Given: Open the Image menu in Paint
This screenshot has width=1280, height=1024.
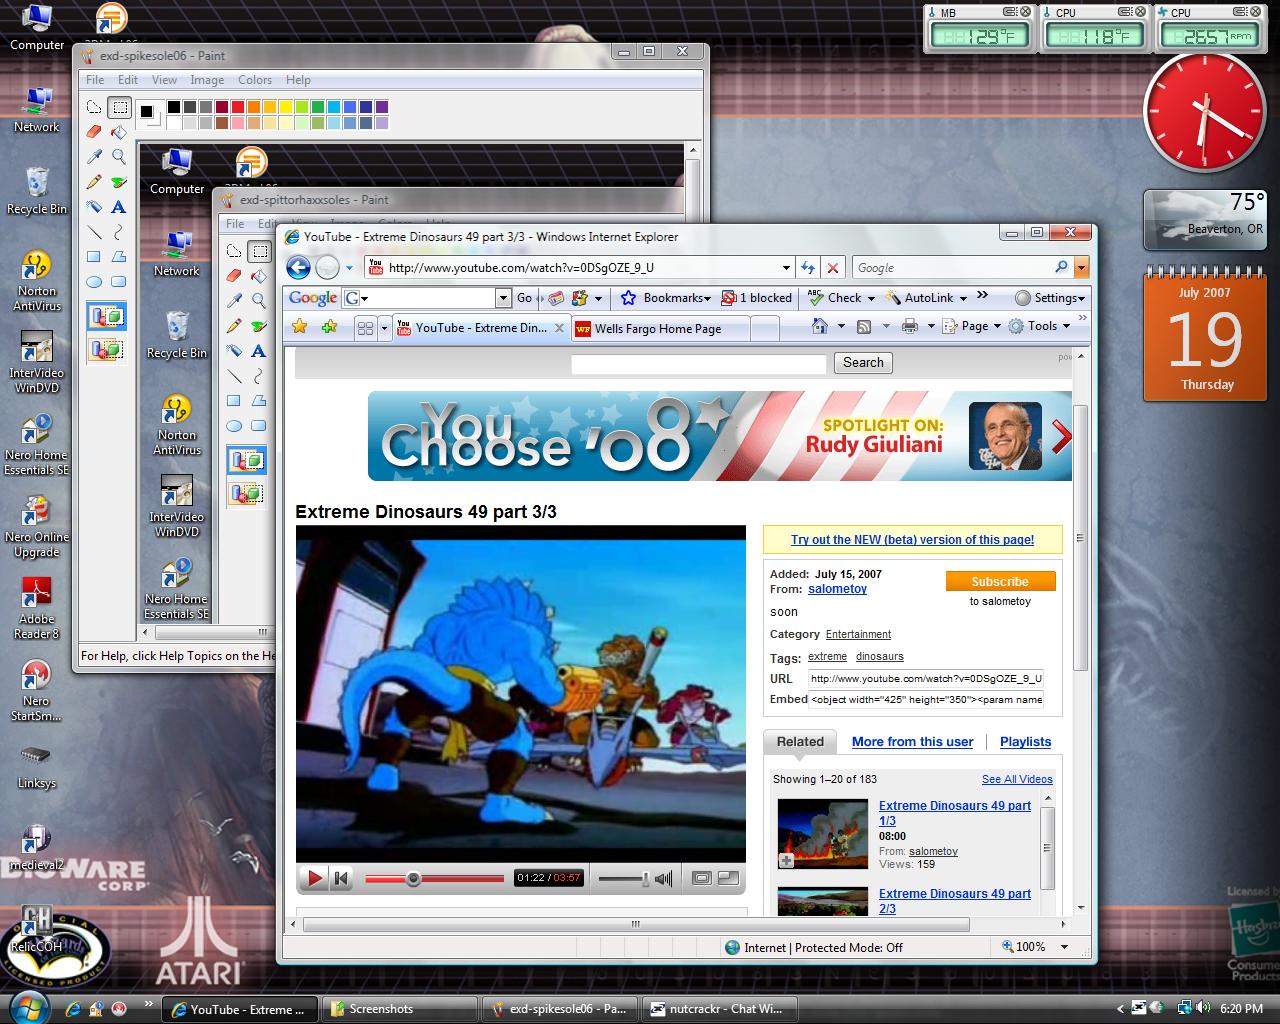Looking at the screenshot, I should coord(207,80).
